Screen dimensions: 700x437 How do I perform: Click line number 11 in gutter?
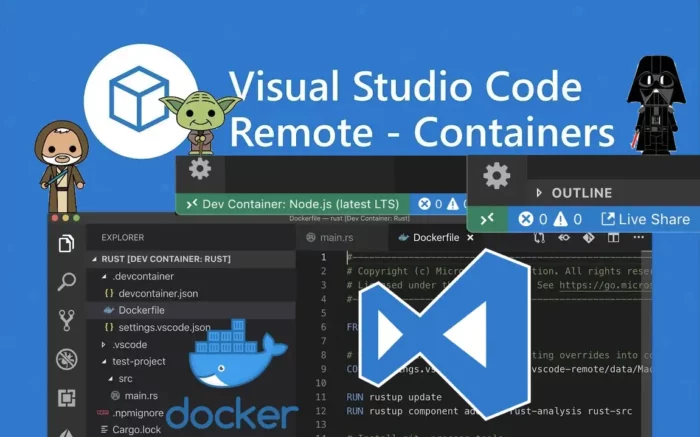click(x=321, y=397)
